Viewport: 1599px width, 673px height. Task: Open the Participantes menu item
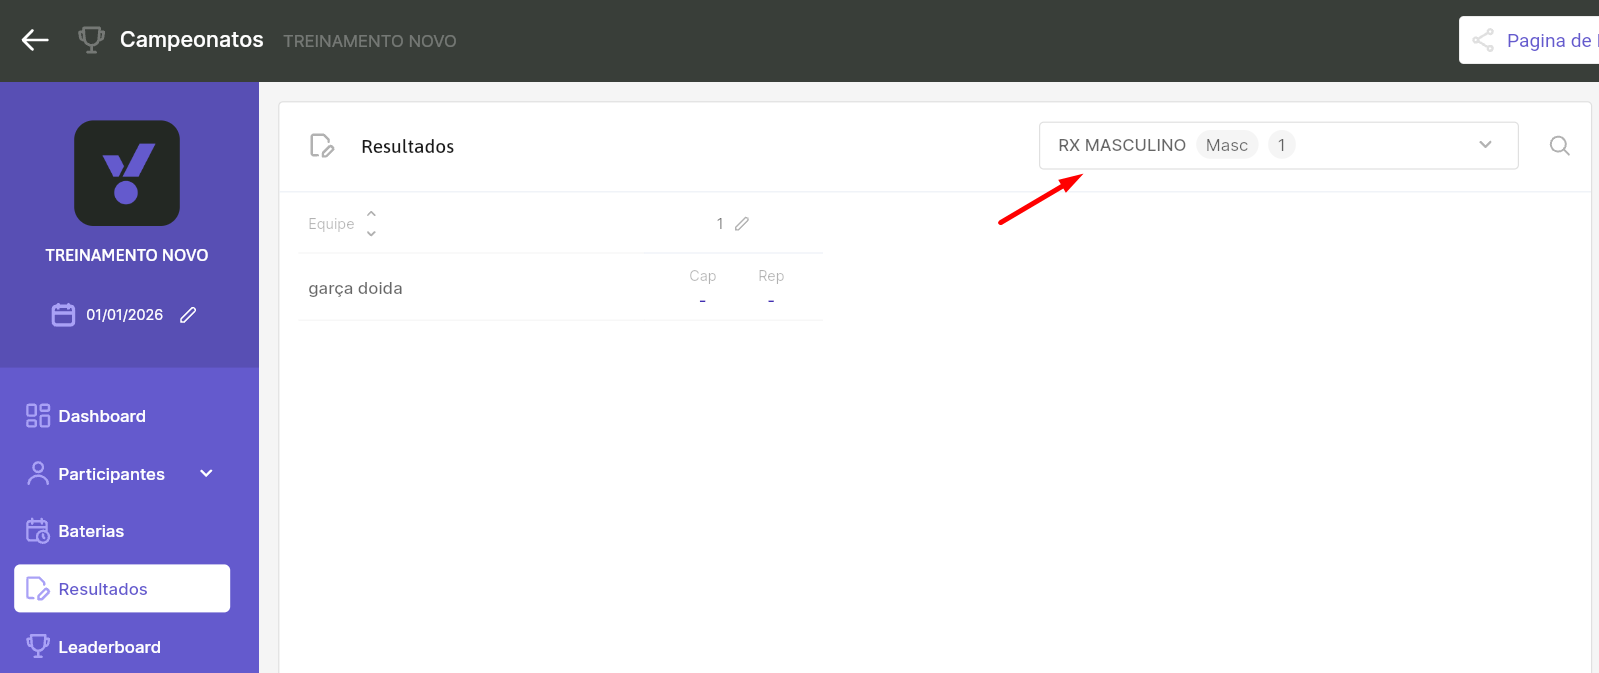pos(111,474)
